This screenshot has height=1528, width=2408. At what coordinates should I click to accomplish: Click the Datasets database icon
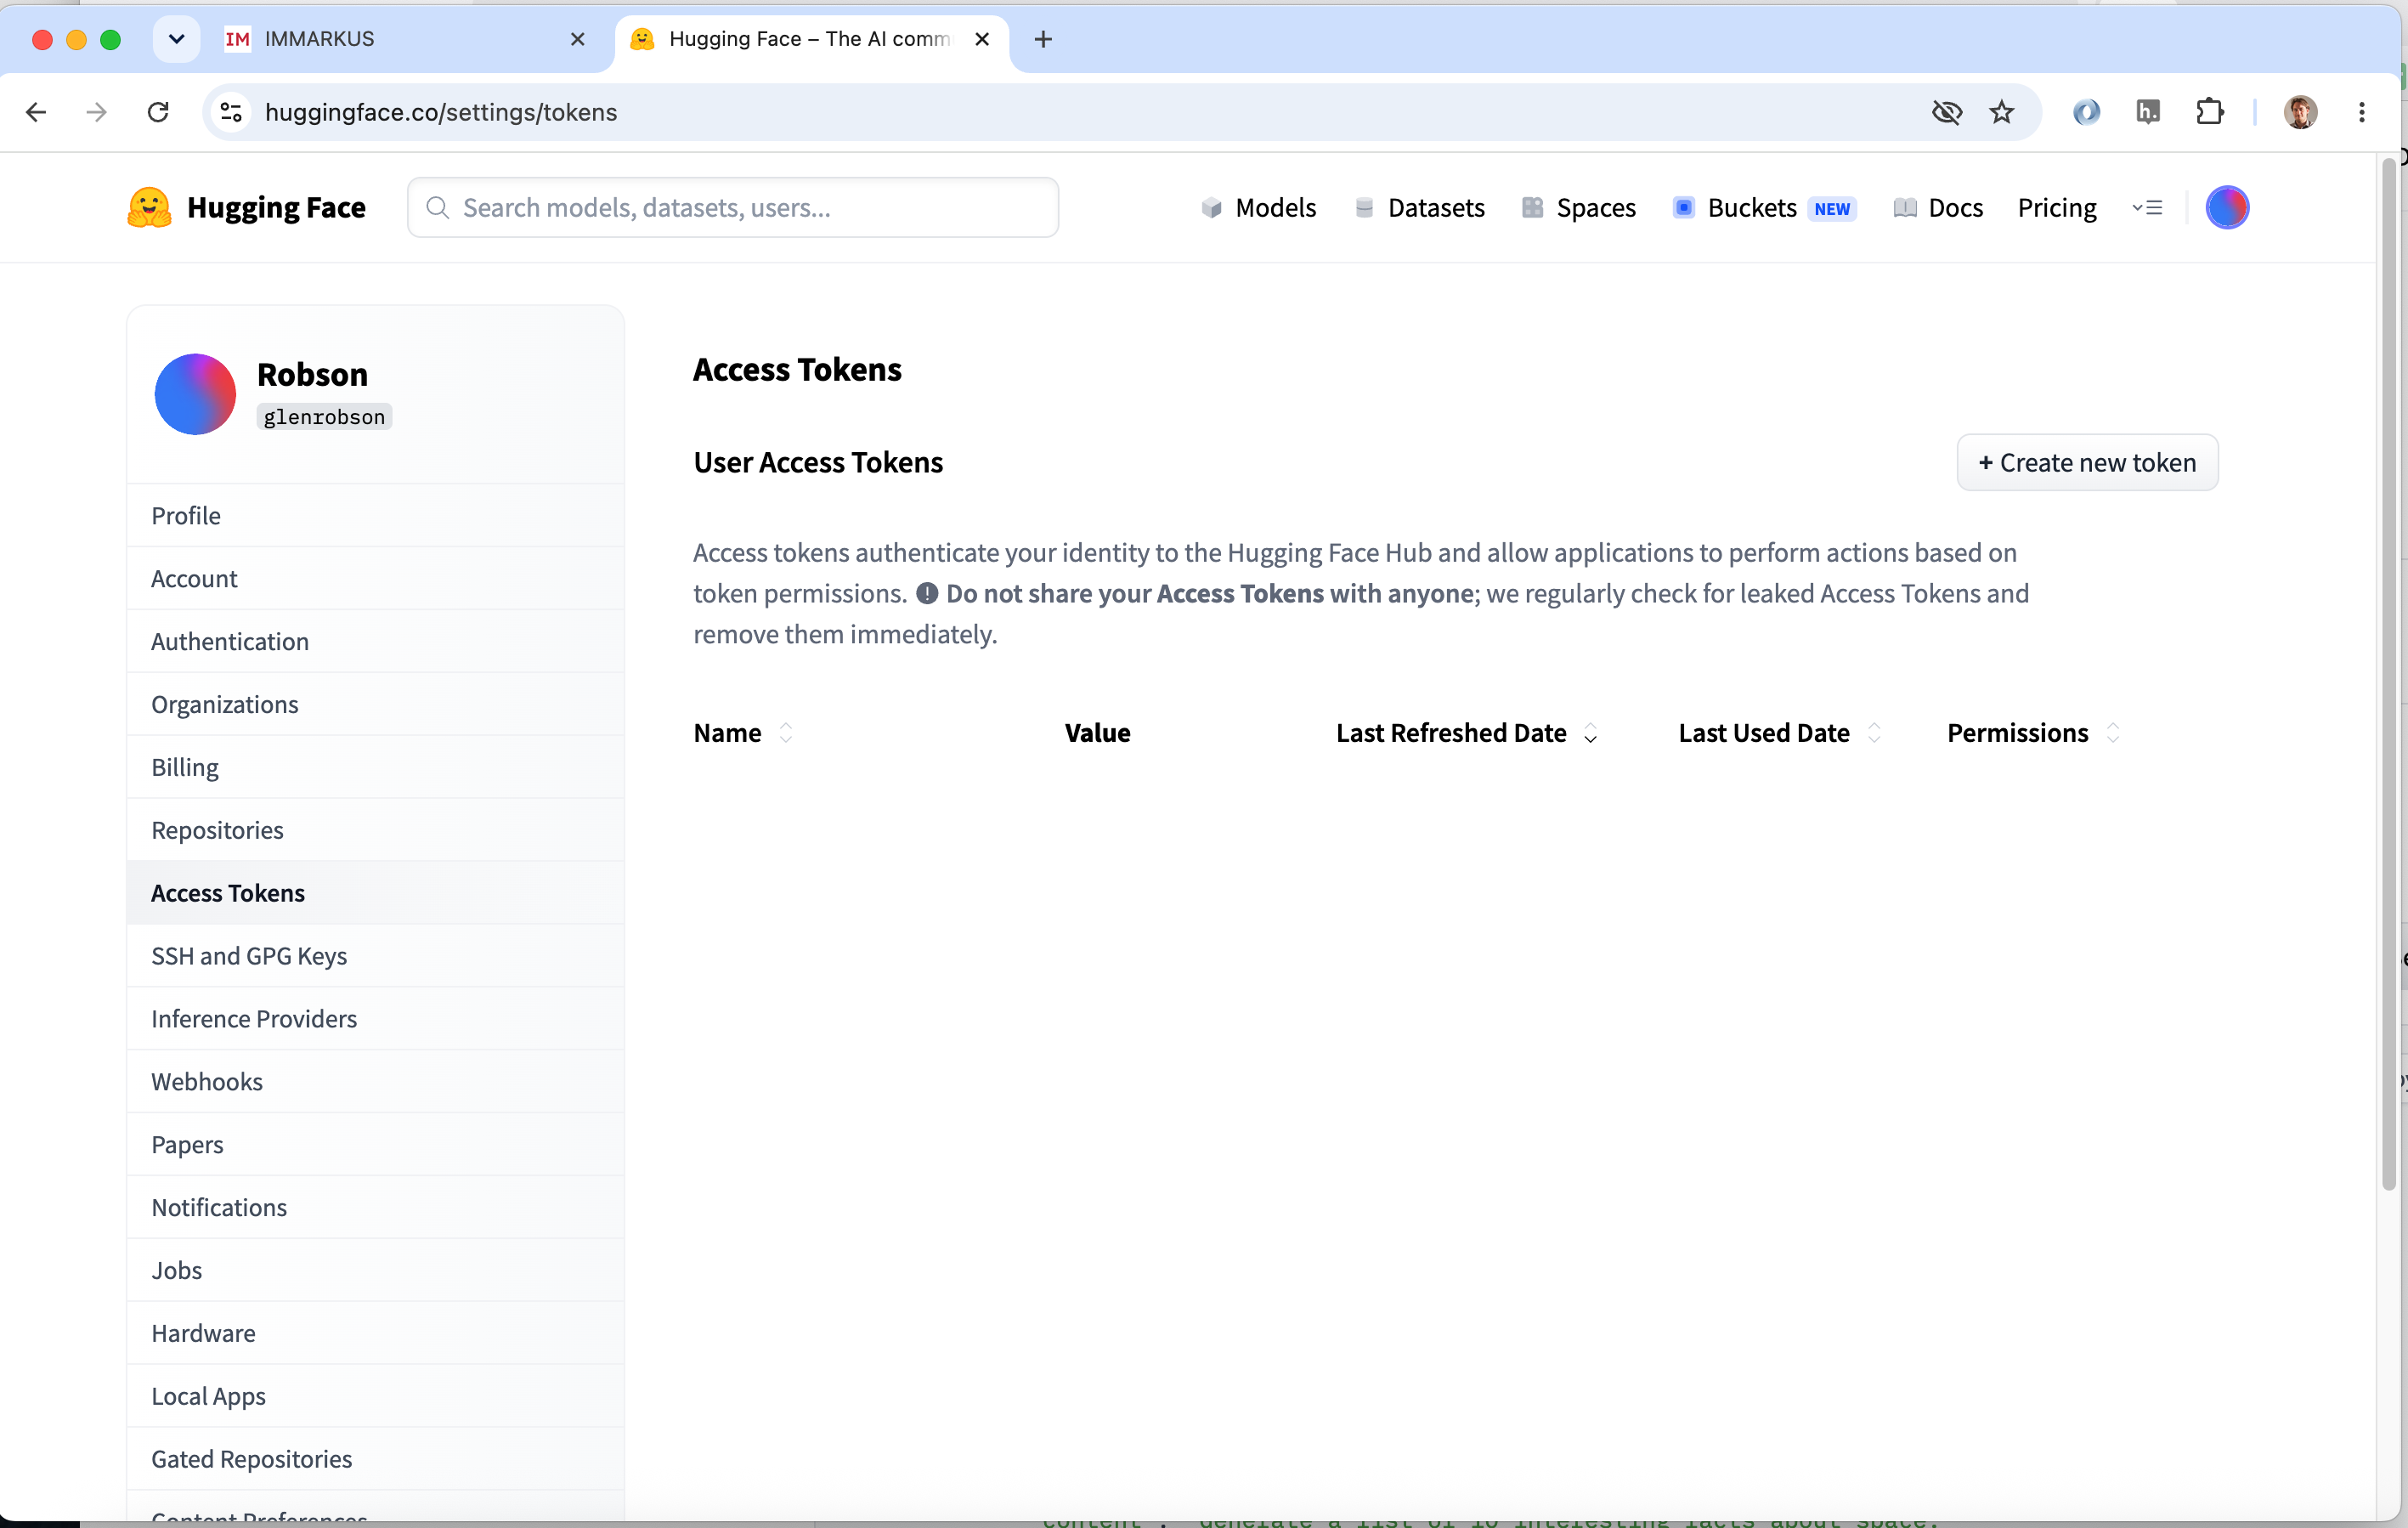(1364, 208)
